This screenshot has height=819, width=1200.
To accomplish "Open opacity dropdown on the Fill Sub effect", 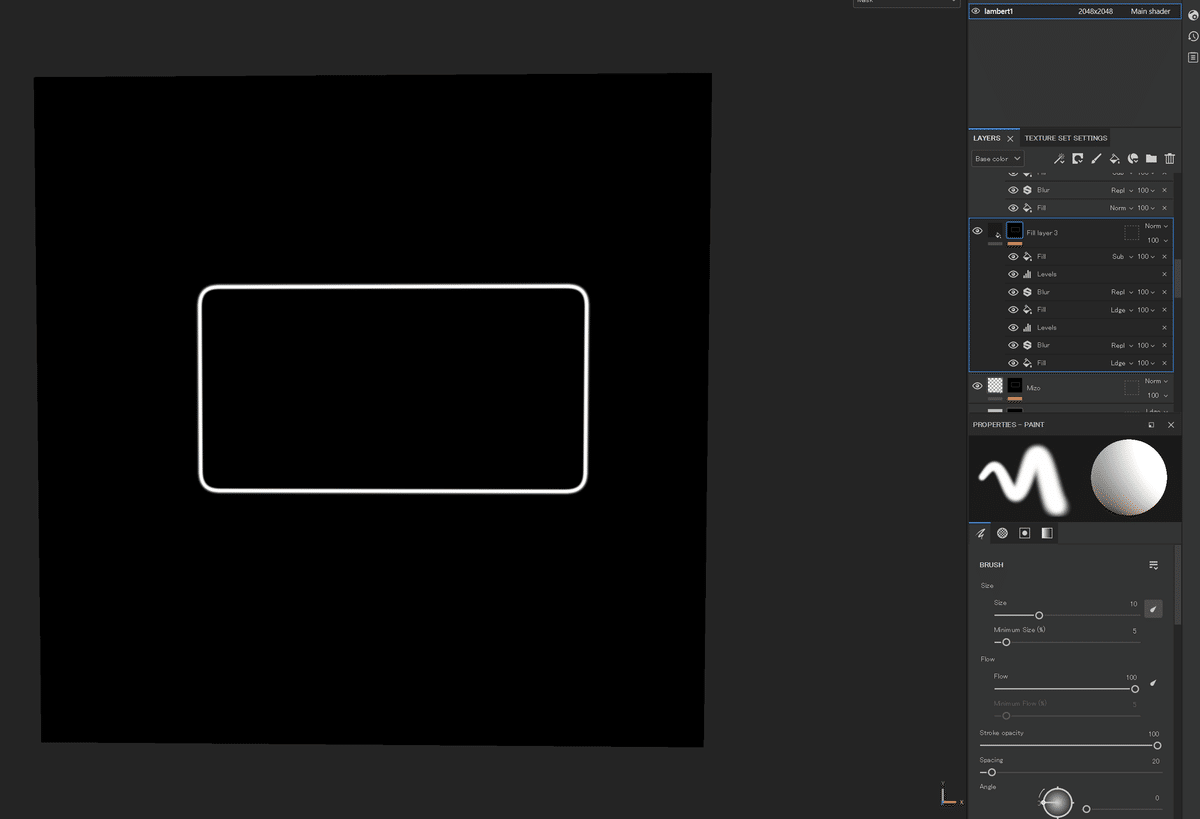I will [x=1146, y=256].
